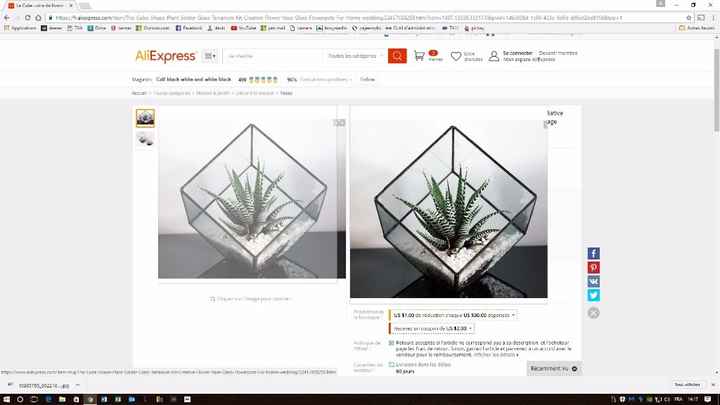Close the social share panel round button
720x405 pixels.
593,313
